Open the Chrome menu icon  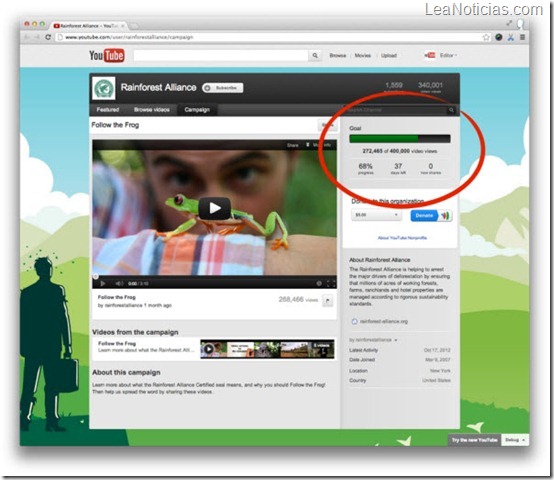pos(522,37)
